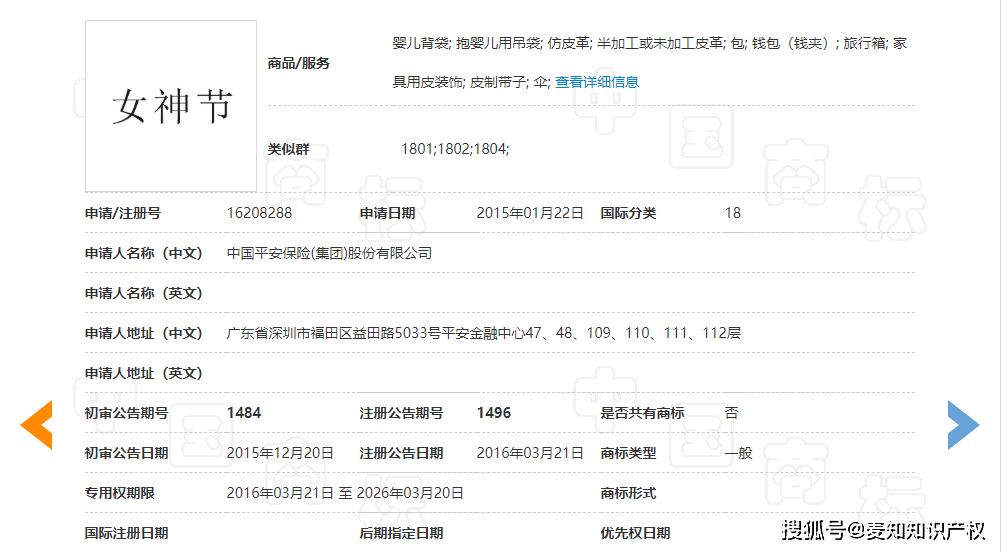Click preliminary announcement issue number 1484
This screenshot has height=552, width=1008.
[244, 413]
